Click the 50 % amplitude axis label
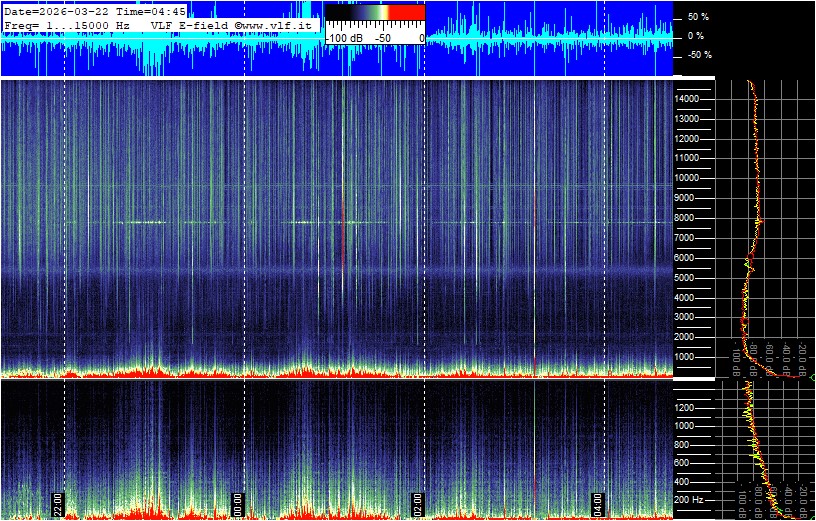The height and width of the screenshot is (521, 816). (x=699, y=17)
